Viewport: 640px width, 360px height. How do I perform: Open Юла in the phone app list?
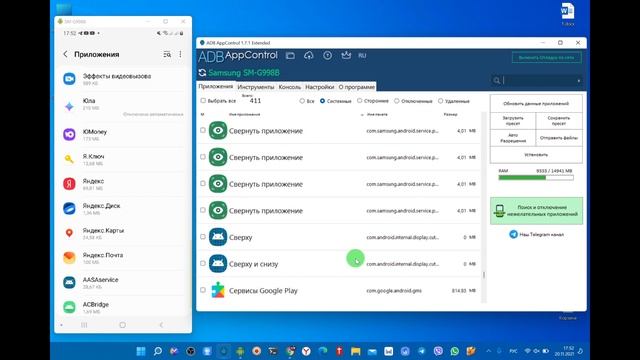click(x=123, y=106)
